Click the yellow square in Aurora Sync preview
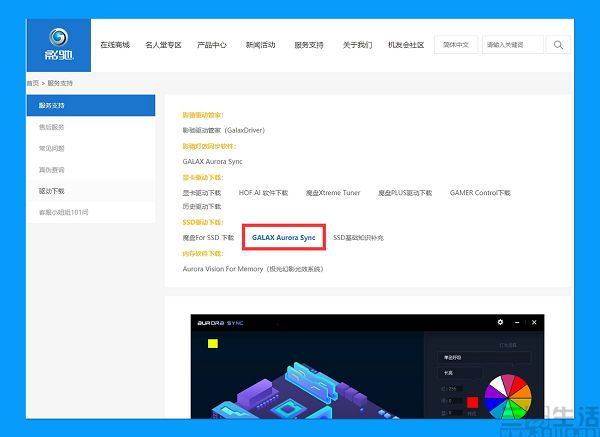Image resolution: width=600 pixels, height=437 pixels. pyautogui.click(x=212, y=344)
